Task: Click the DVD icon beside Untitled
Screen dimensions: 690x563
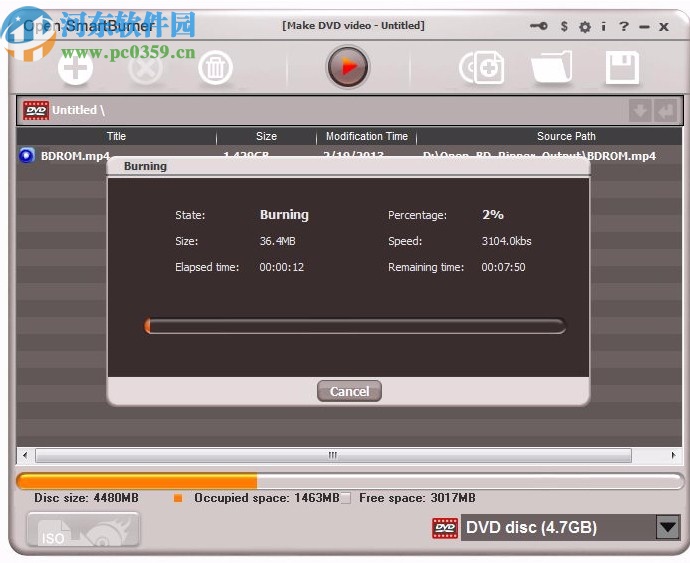Action: 36,110
